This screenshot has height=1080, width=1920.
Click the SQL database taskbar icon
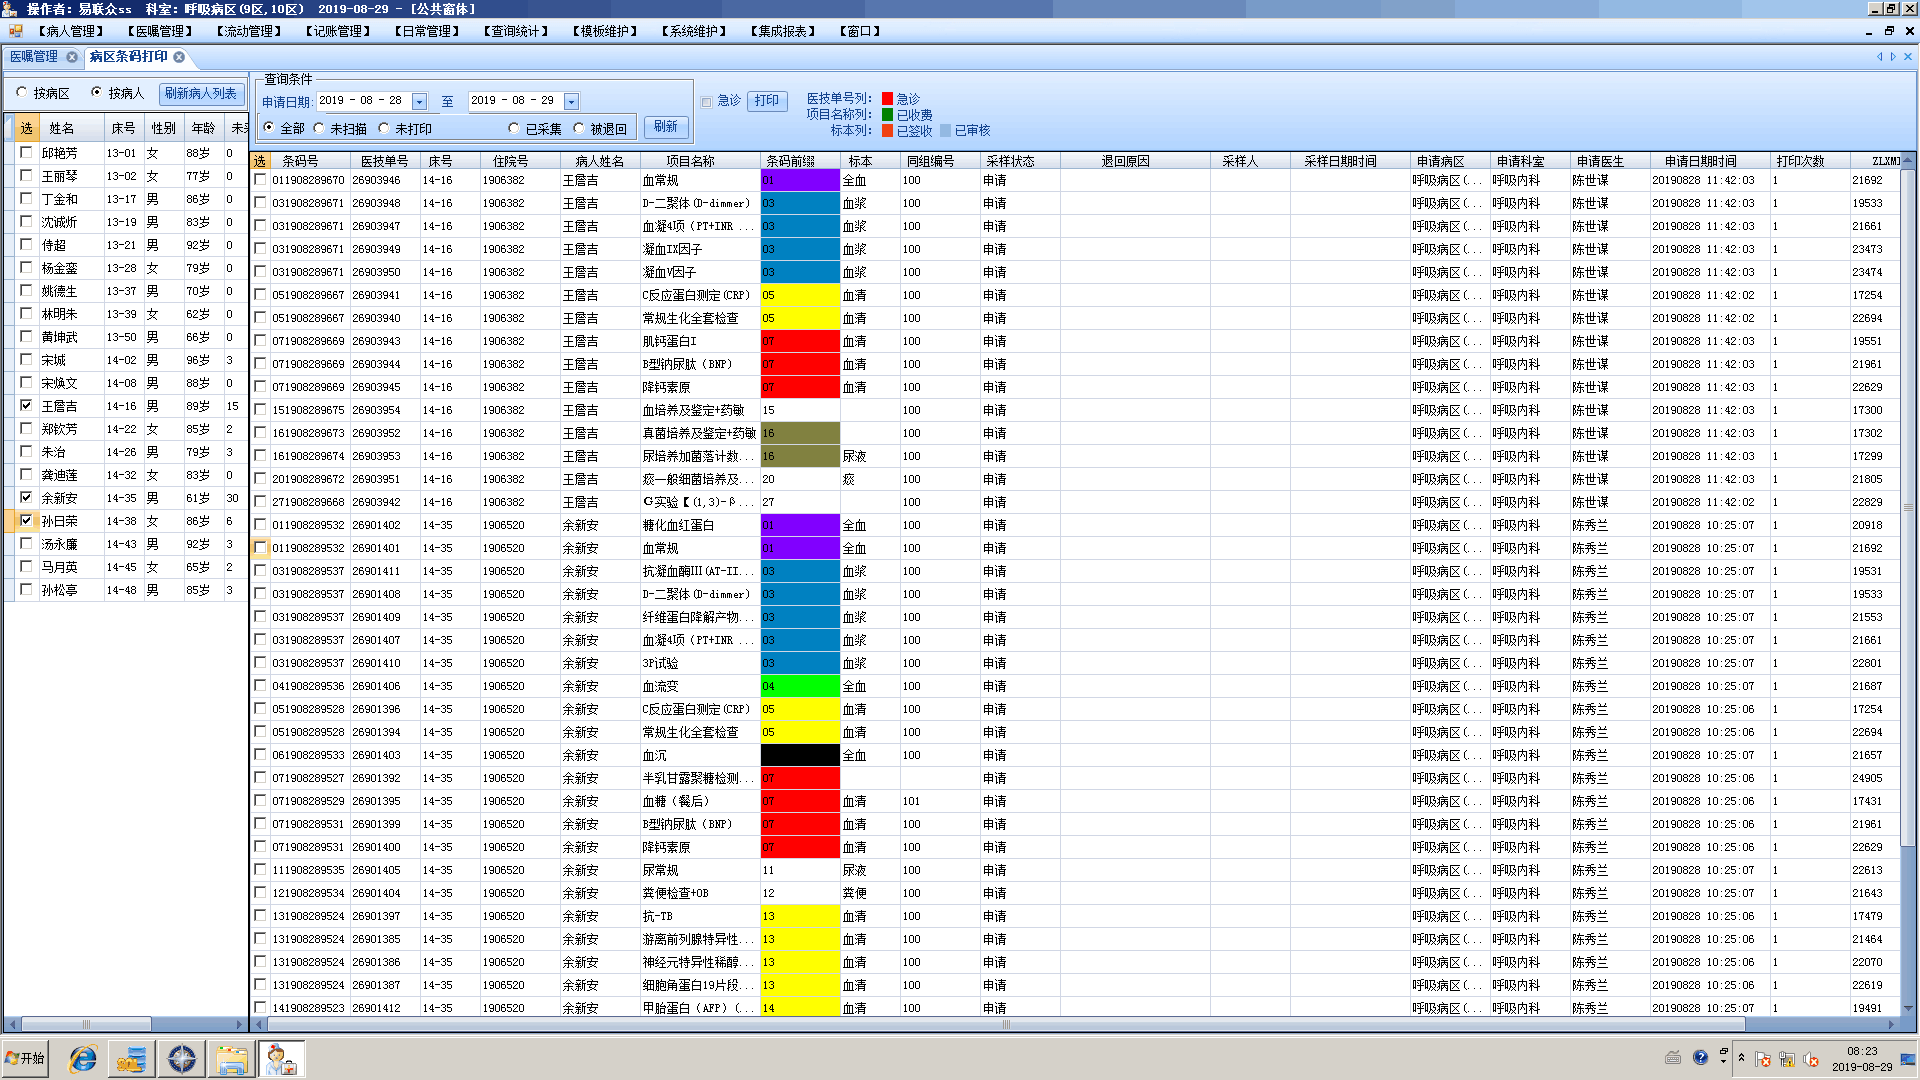tap(131, 1059)
